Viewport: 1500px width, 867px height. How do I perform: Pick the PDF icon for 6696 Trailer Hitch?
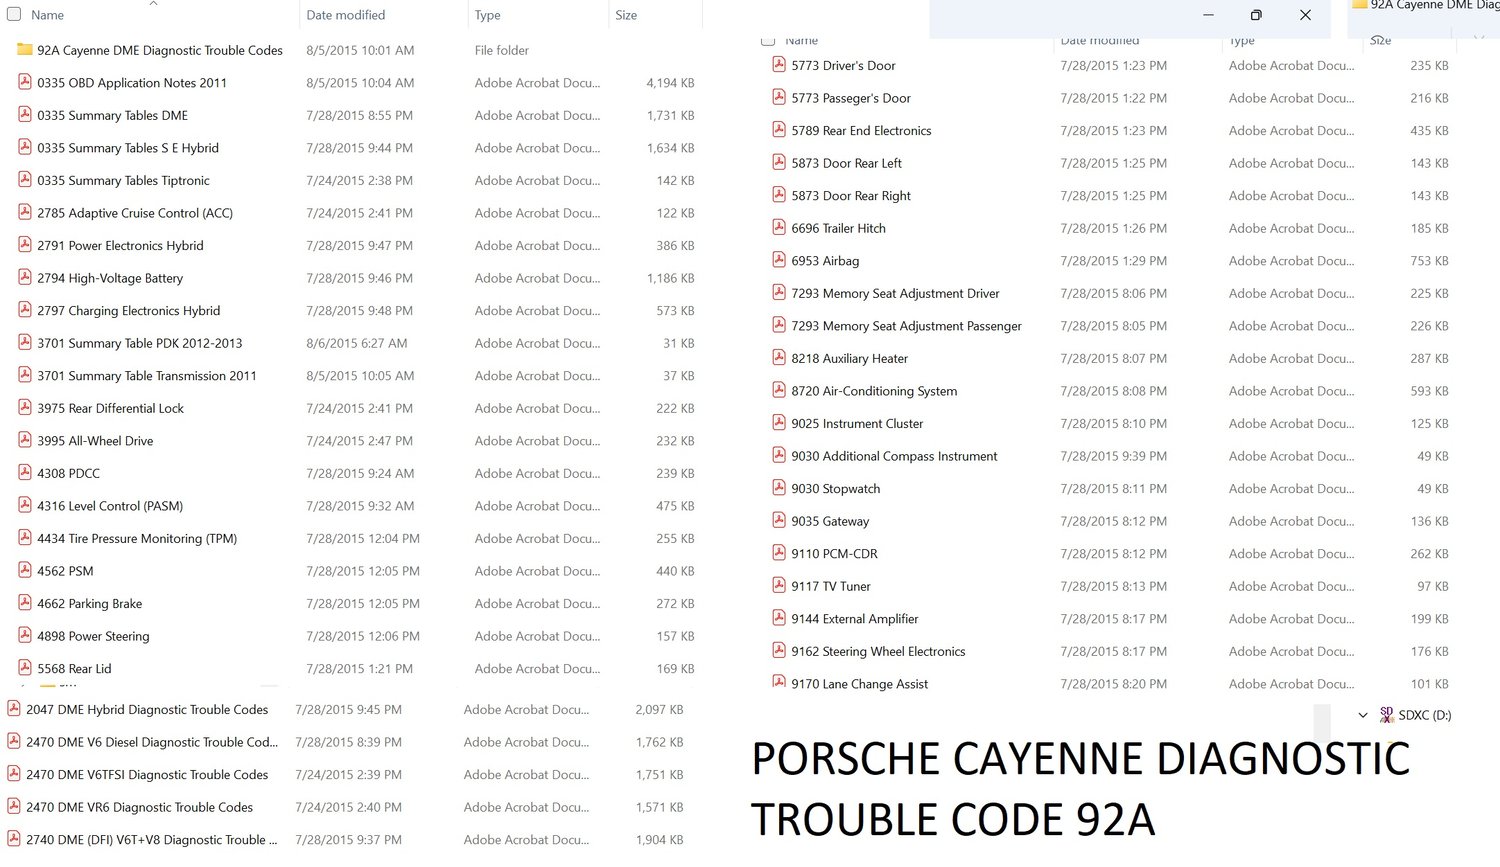tap(779, 228)
